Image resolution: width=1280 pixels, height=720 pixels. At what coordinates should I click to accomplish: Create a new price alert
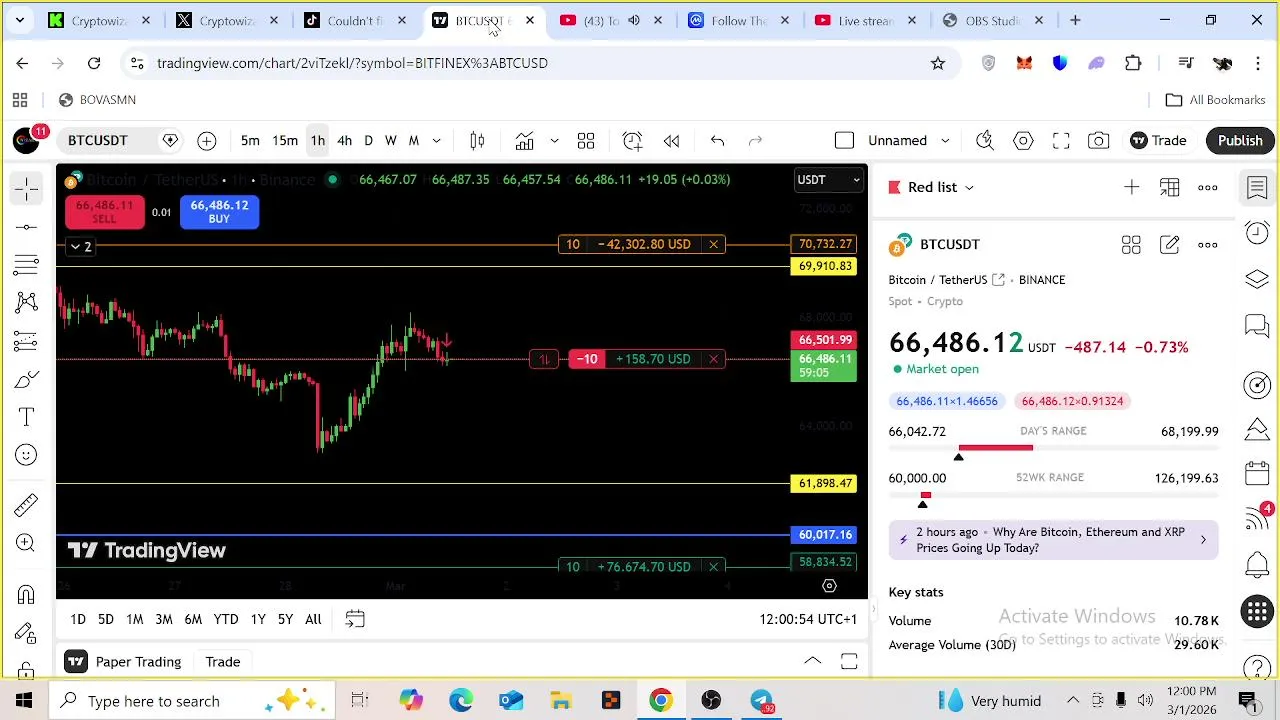click(632, 141)
